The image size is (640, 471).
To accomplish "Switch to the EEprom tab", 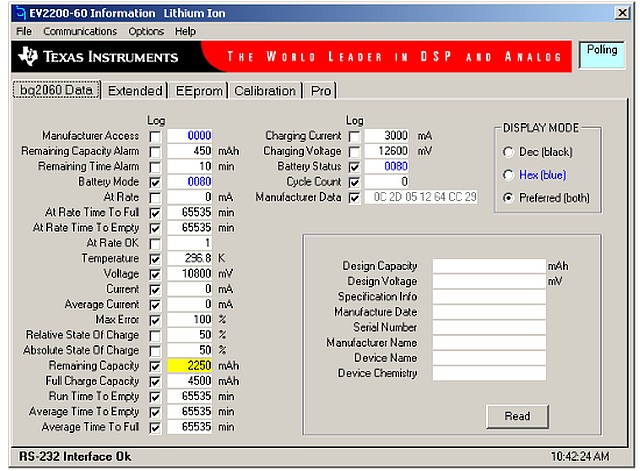I will 199,91.
